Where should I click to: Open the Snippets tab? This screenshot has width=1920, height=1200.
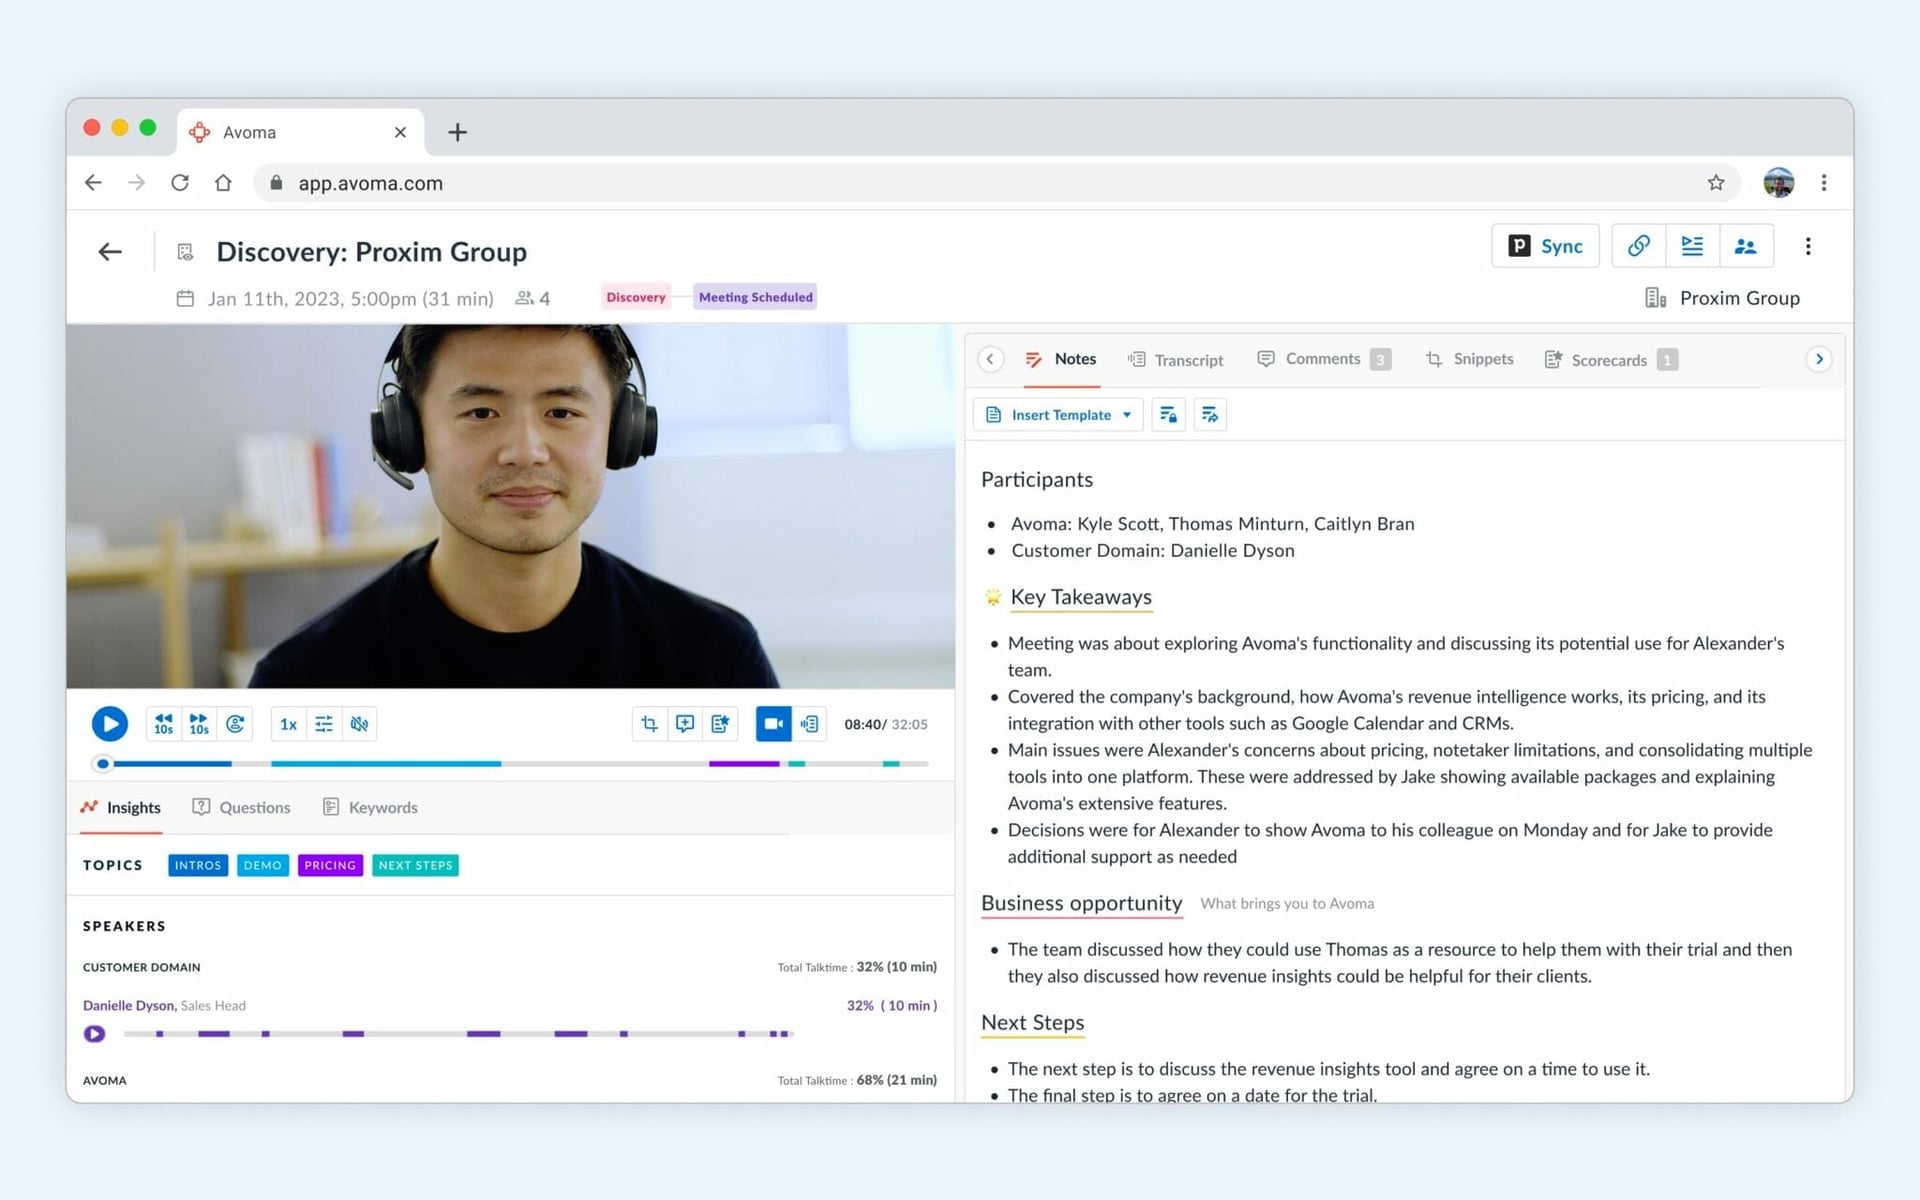pyautogui.click(x=1469, y=359)
